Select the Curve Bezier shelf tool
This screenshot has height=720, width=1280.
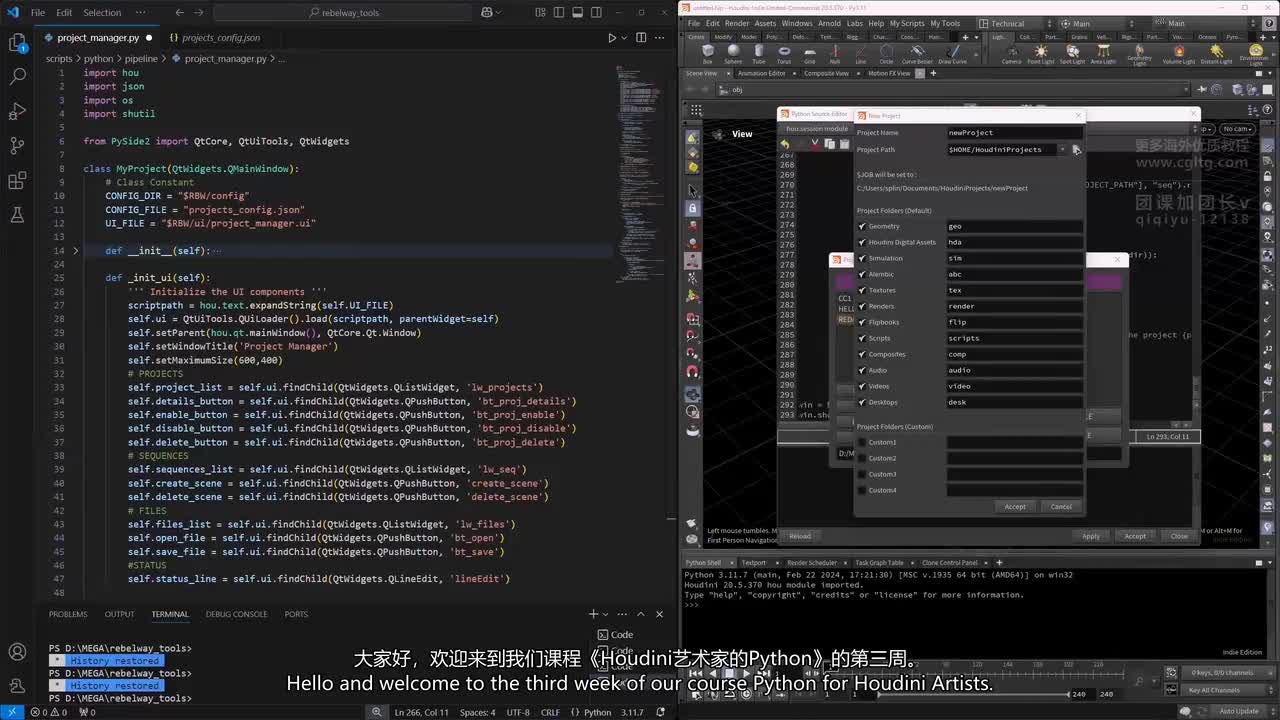point(916,53)
